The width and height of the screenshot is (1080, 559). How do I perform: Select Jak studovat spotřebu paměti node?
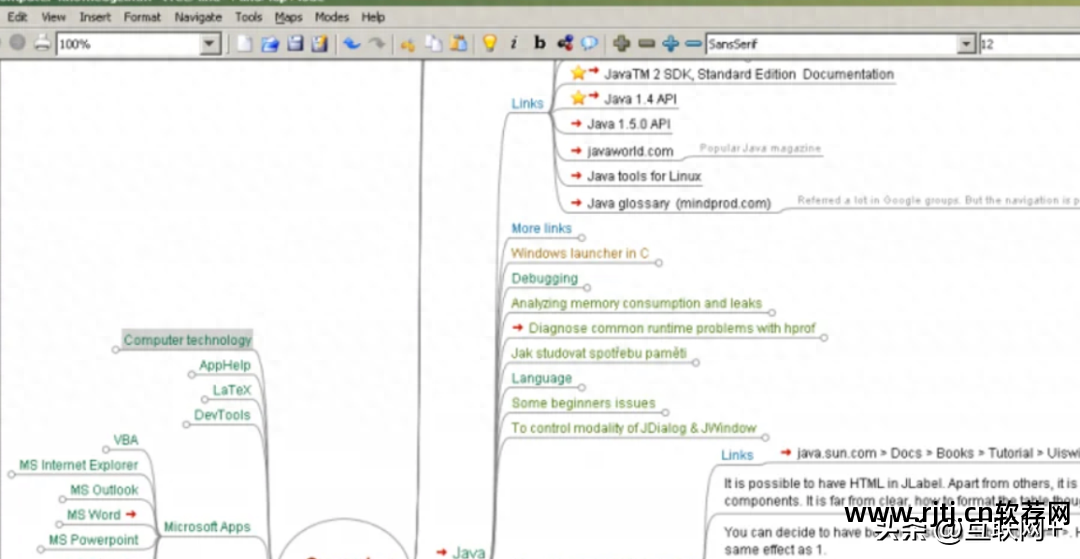pyautogui.click(x=599, y=353)
